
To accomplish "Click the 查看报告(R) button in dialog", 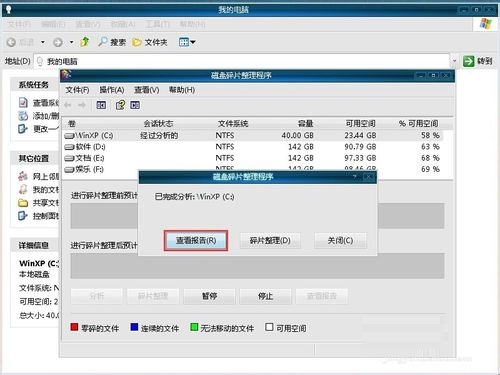I will (196, 240).
